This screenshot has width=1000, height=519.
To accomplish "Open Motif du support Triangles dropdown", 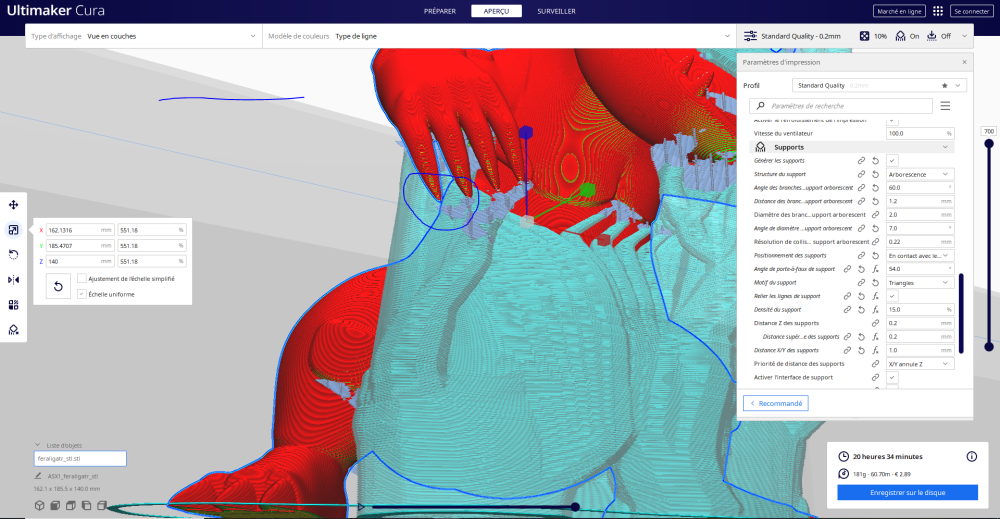I will click(x=920, y=282).
